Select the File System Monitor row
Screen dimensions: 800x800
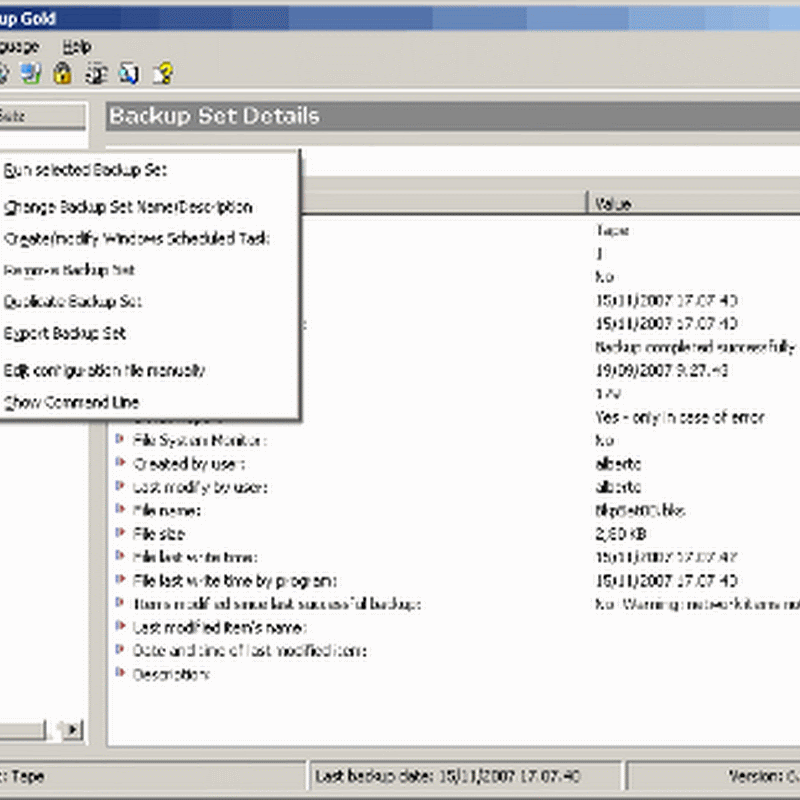[200, 441]
